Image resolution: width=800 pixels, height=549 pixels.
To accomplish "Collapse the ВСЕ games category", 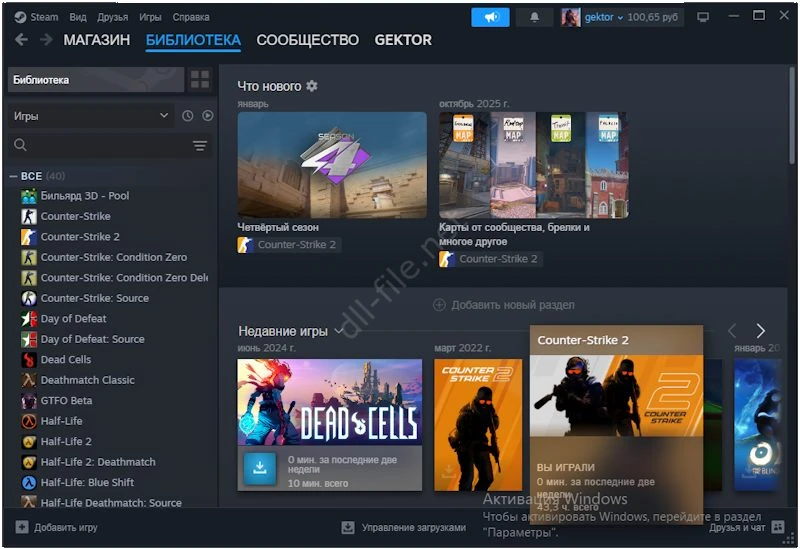I will click(x=13, y=176).
